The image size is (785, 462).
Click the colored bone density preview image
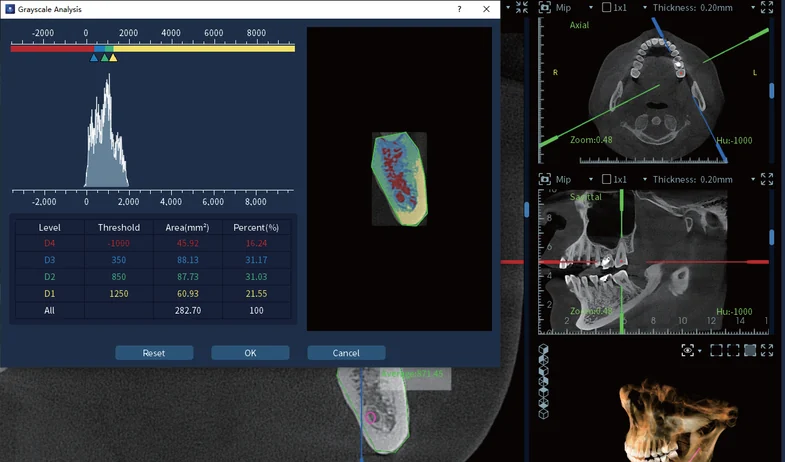(x=400, y=179)
